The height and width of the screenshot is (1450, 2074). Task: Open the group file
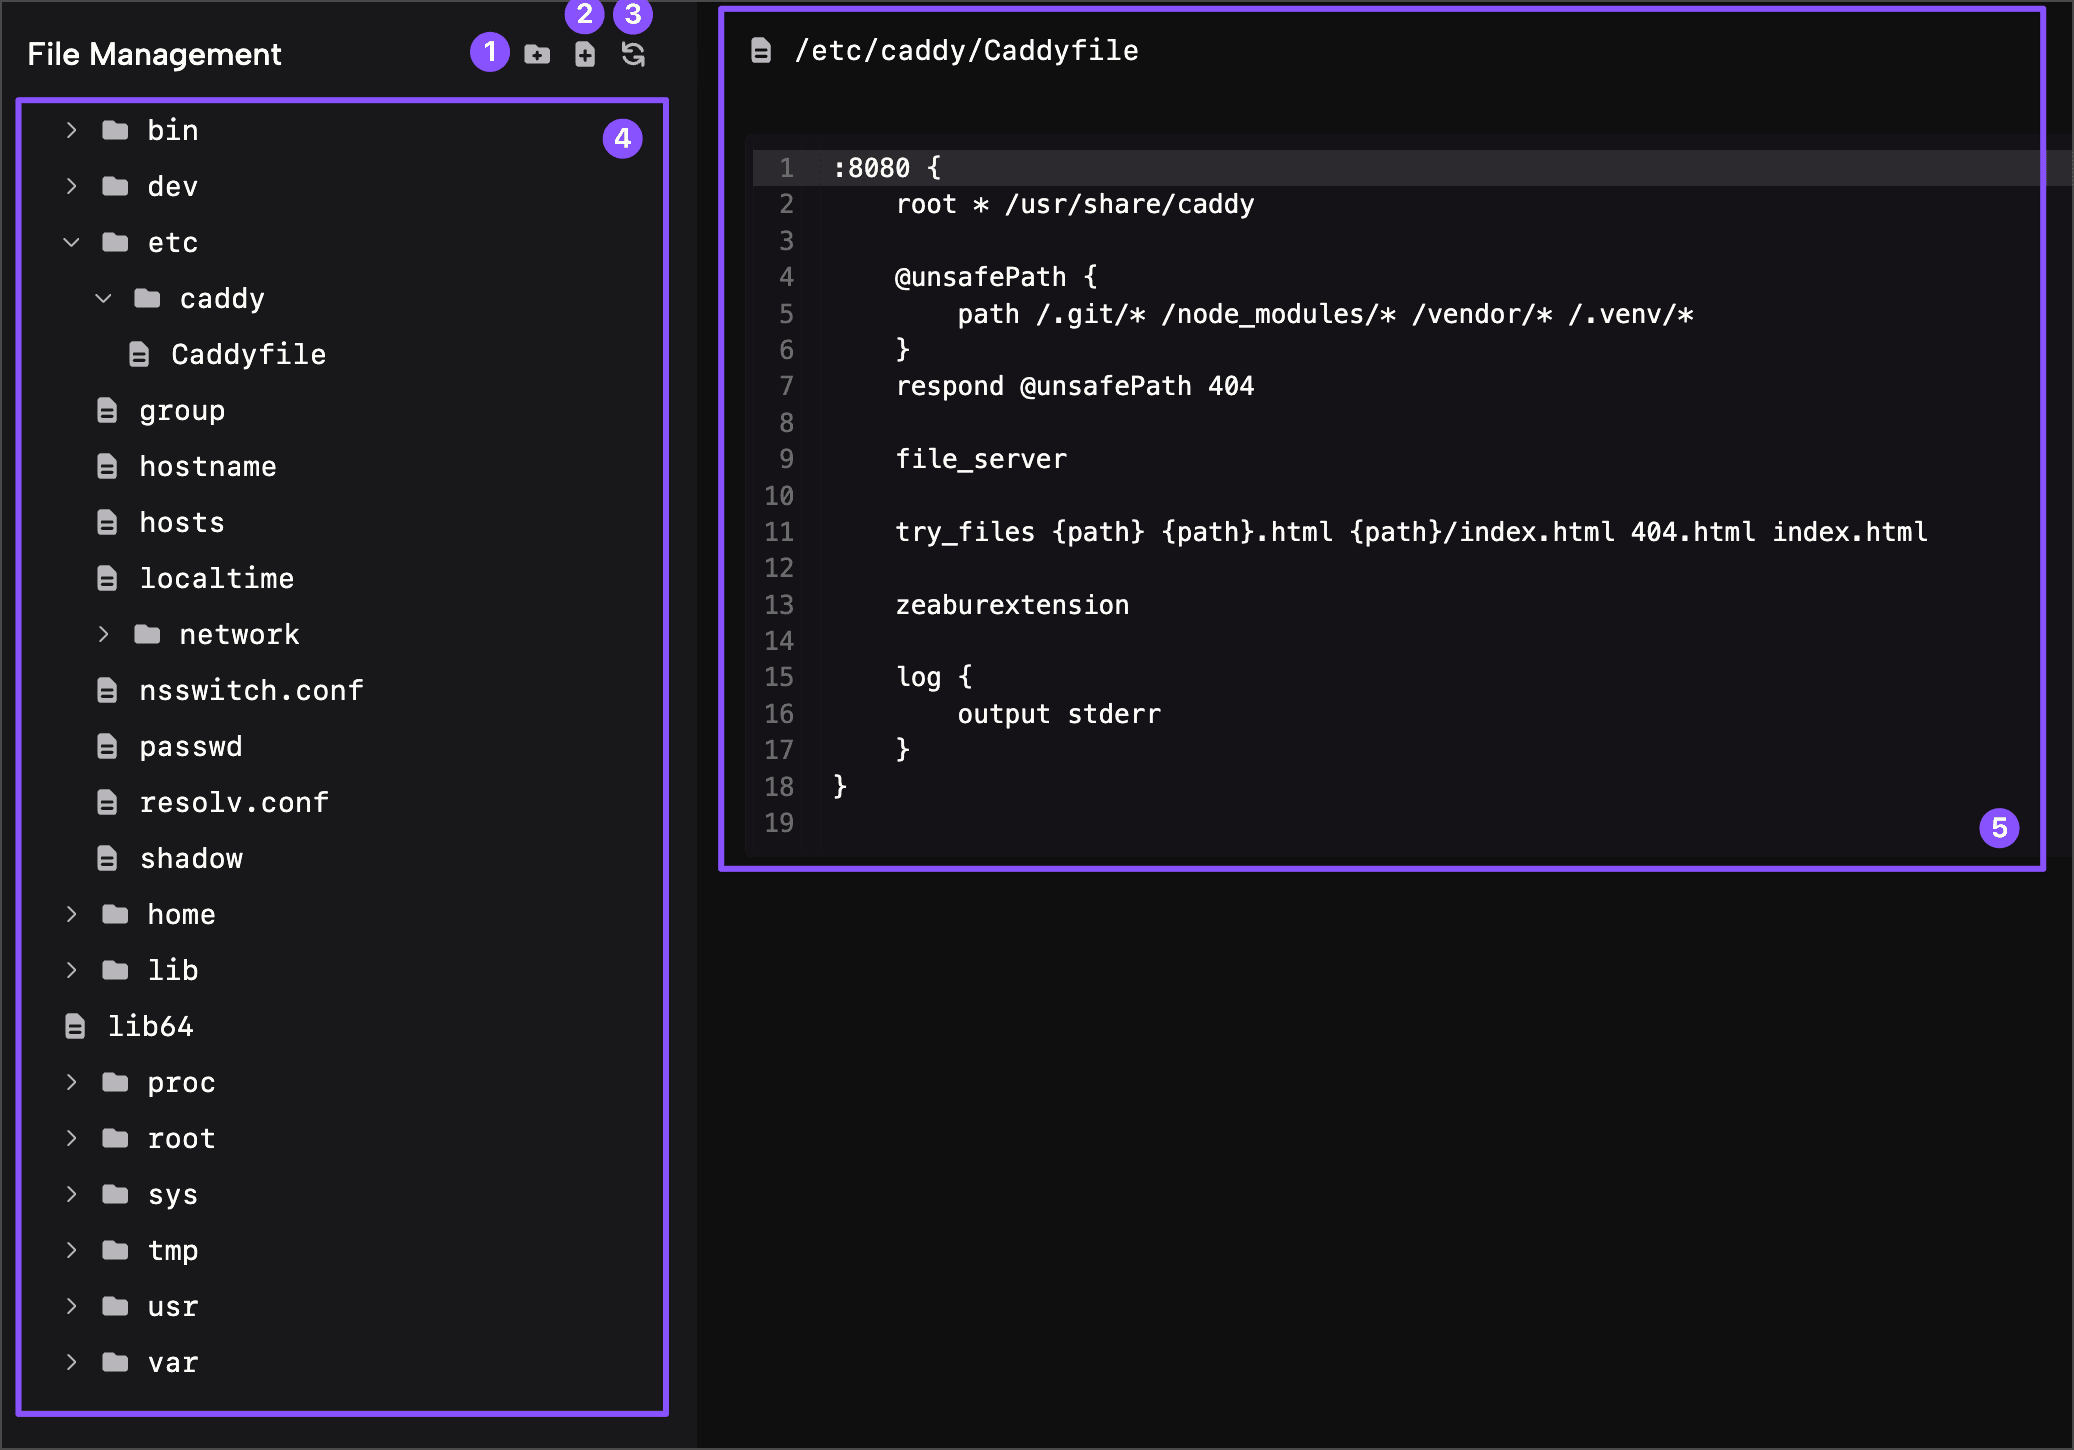(182, 410)
